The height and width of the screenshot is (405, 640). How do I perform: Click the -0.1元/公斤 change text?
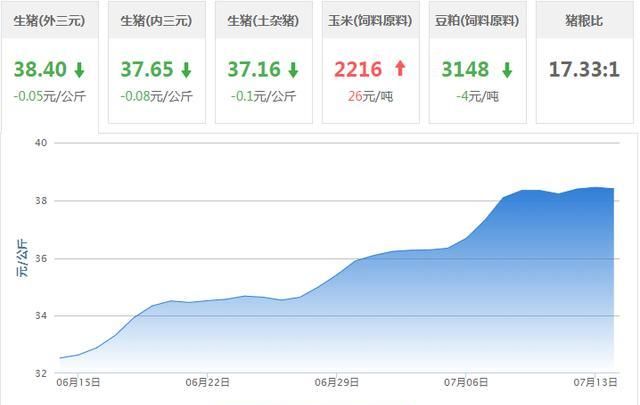pyautogui.click(x=263, y=96)
